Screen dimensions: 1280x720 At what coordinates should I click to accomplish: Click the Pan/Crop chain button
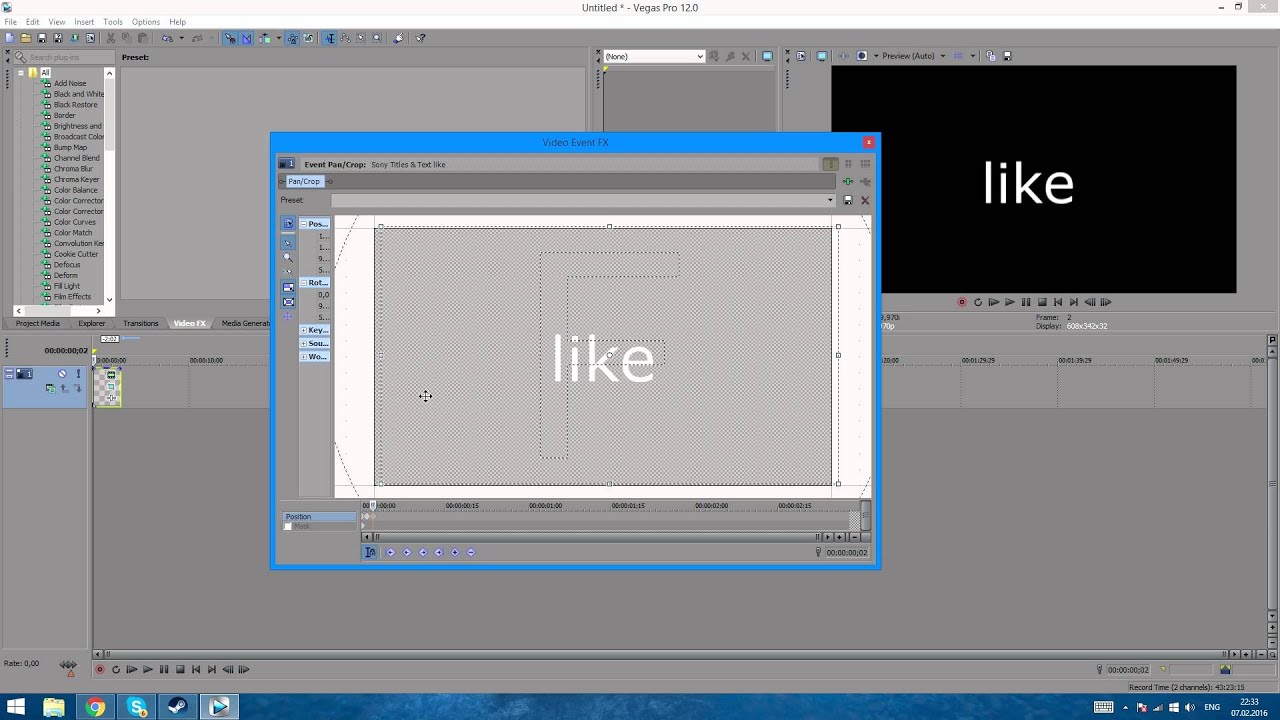pyautogui.click(x=304, y=181)
